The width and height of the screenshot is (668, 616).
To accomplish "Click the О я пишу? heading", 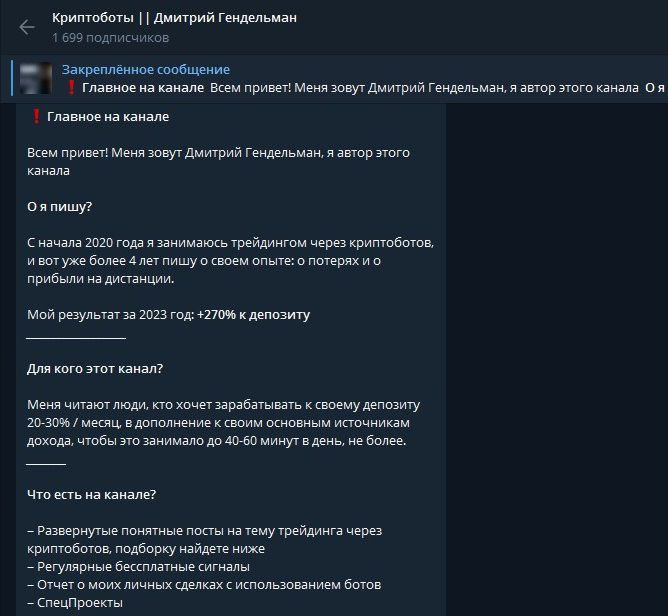I will click(60, 207).
